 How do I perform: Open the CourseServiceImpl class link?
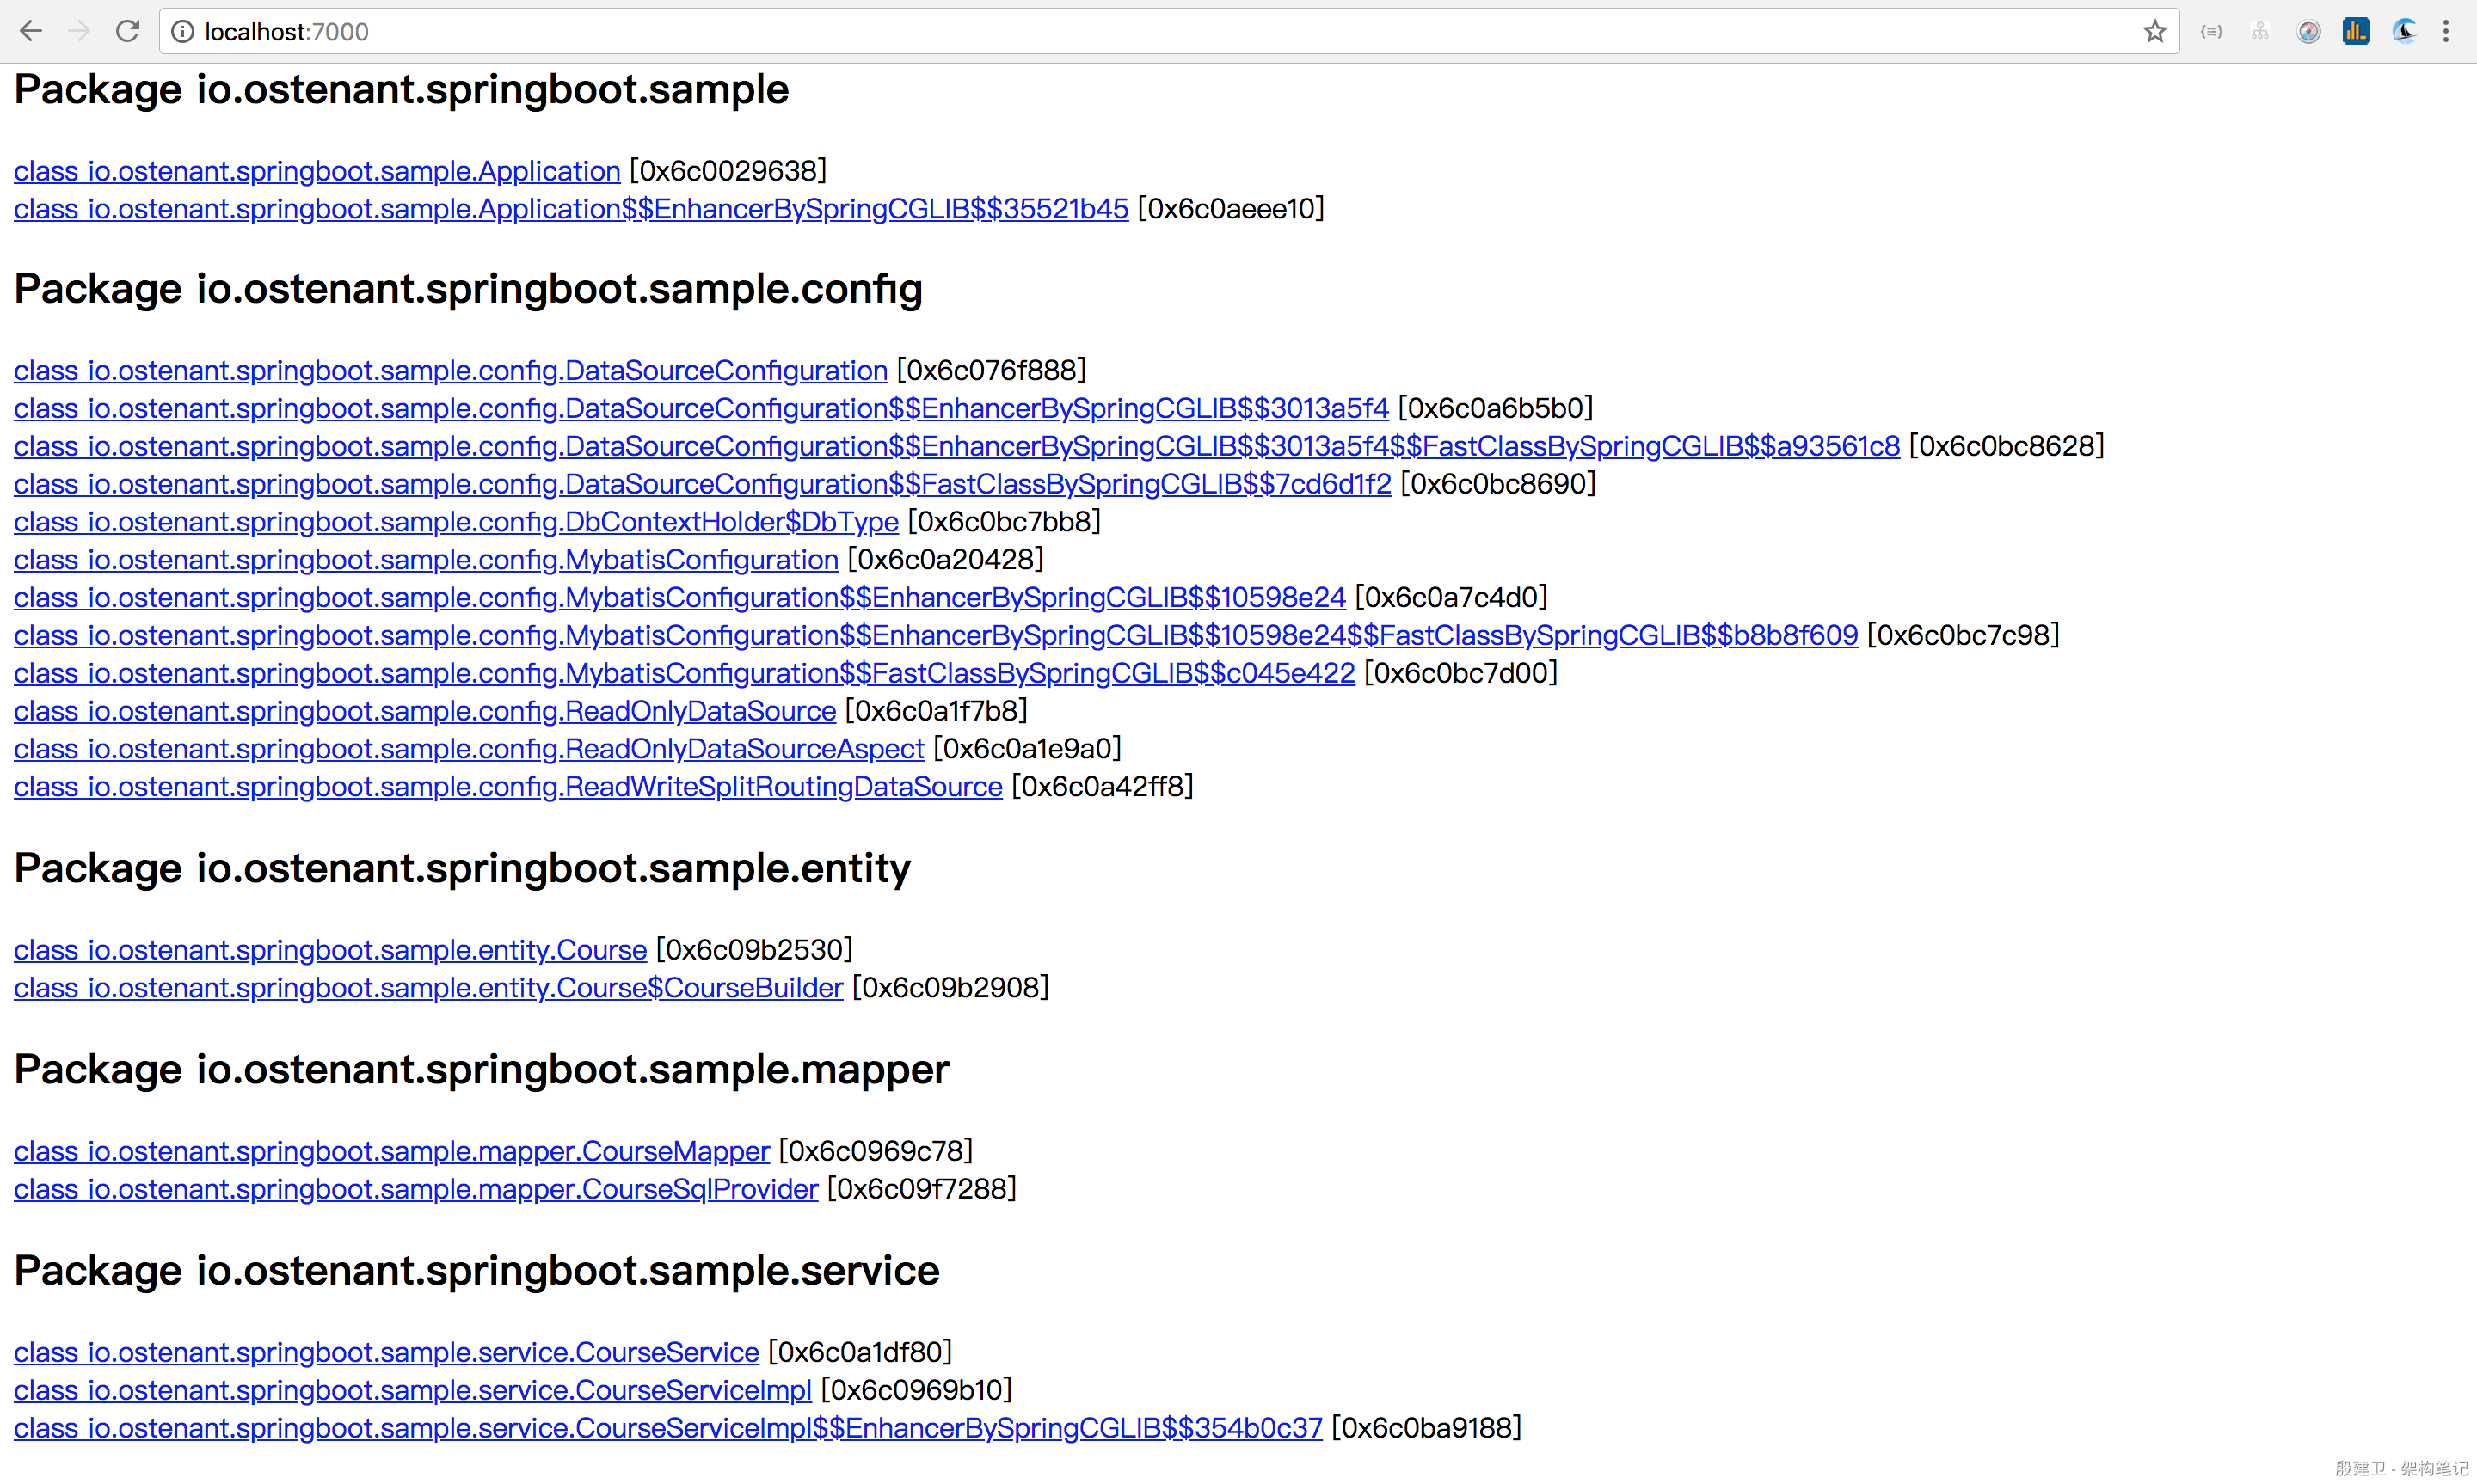pyautogui.click(x=413, y=1391)
